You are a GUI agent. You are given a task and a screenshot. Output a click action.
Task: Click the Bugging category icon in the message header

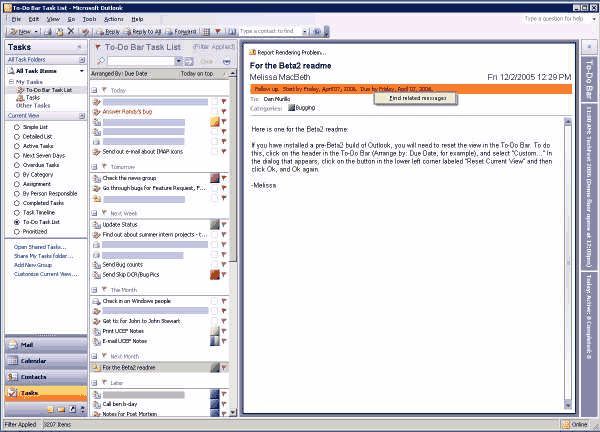pos(292,108)
